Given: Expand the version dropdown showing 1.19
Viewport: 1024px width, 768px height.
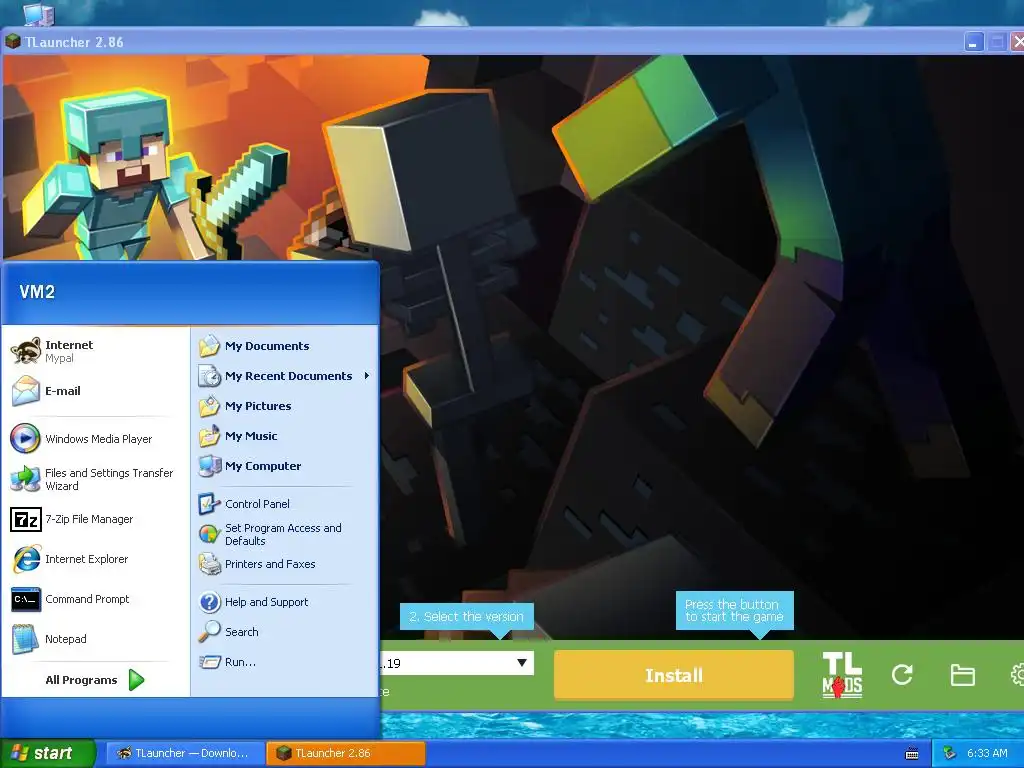Looking at the screenshot, I should (521, 663).
